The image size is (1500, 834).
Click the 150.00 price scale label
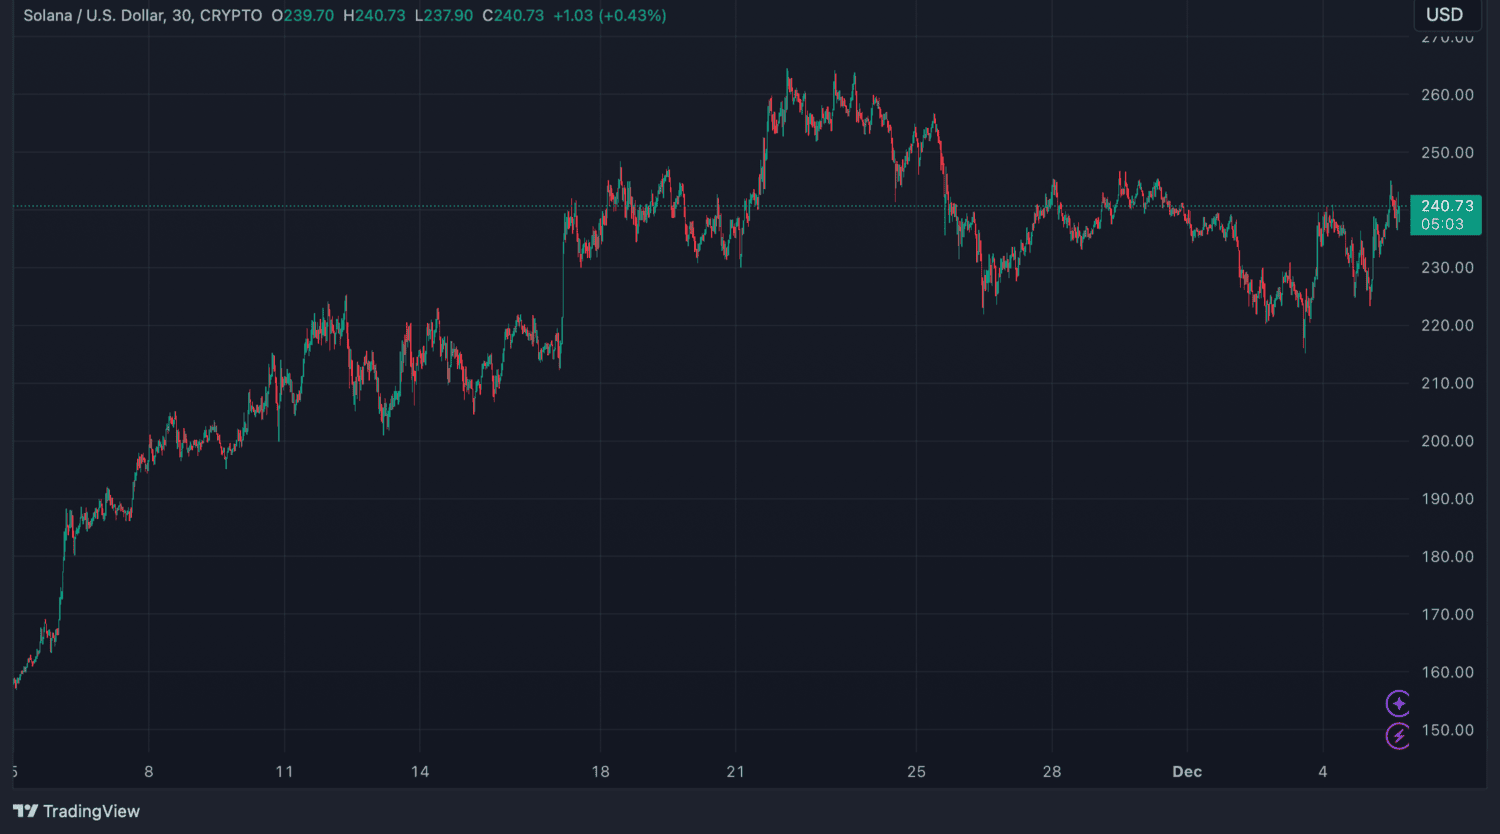pos(1447,730)
